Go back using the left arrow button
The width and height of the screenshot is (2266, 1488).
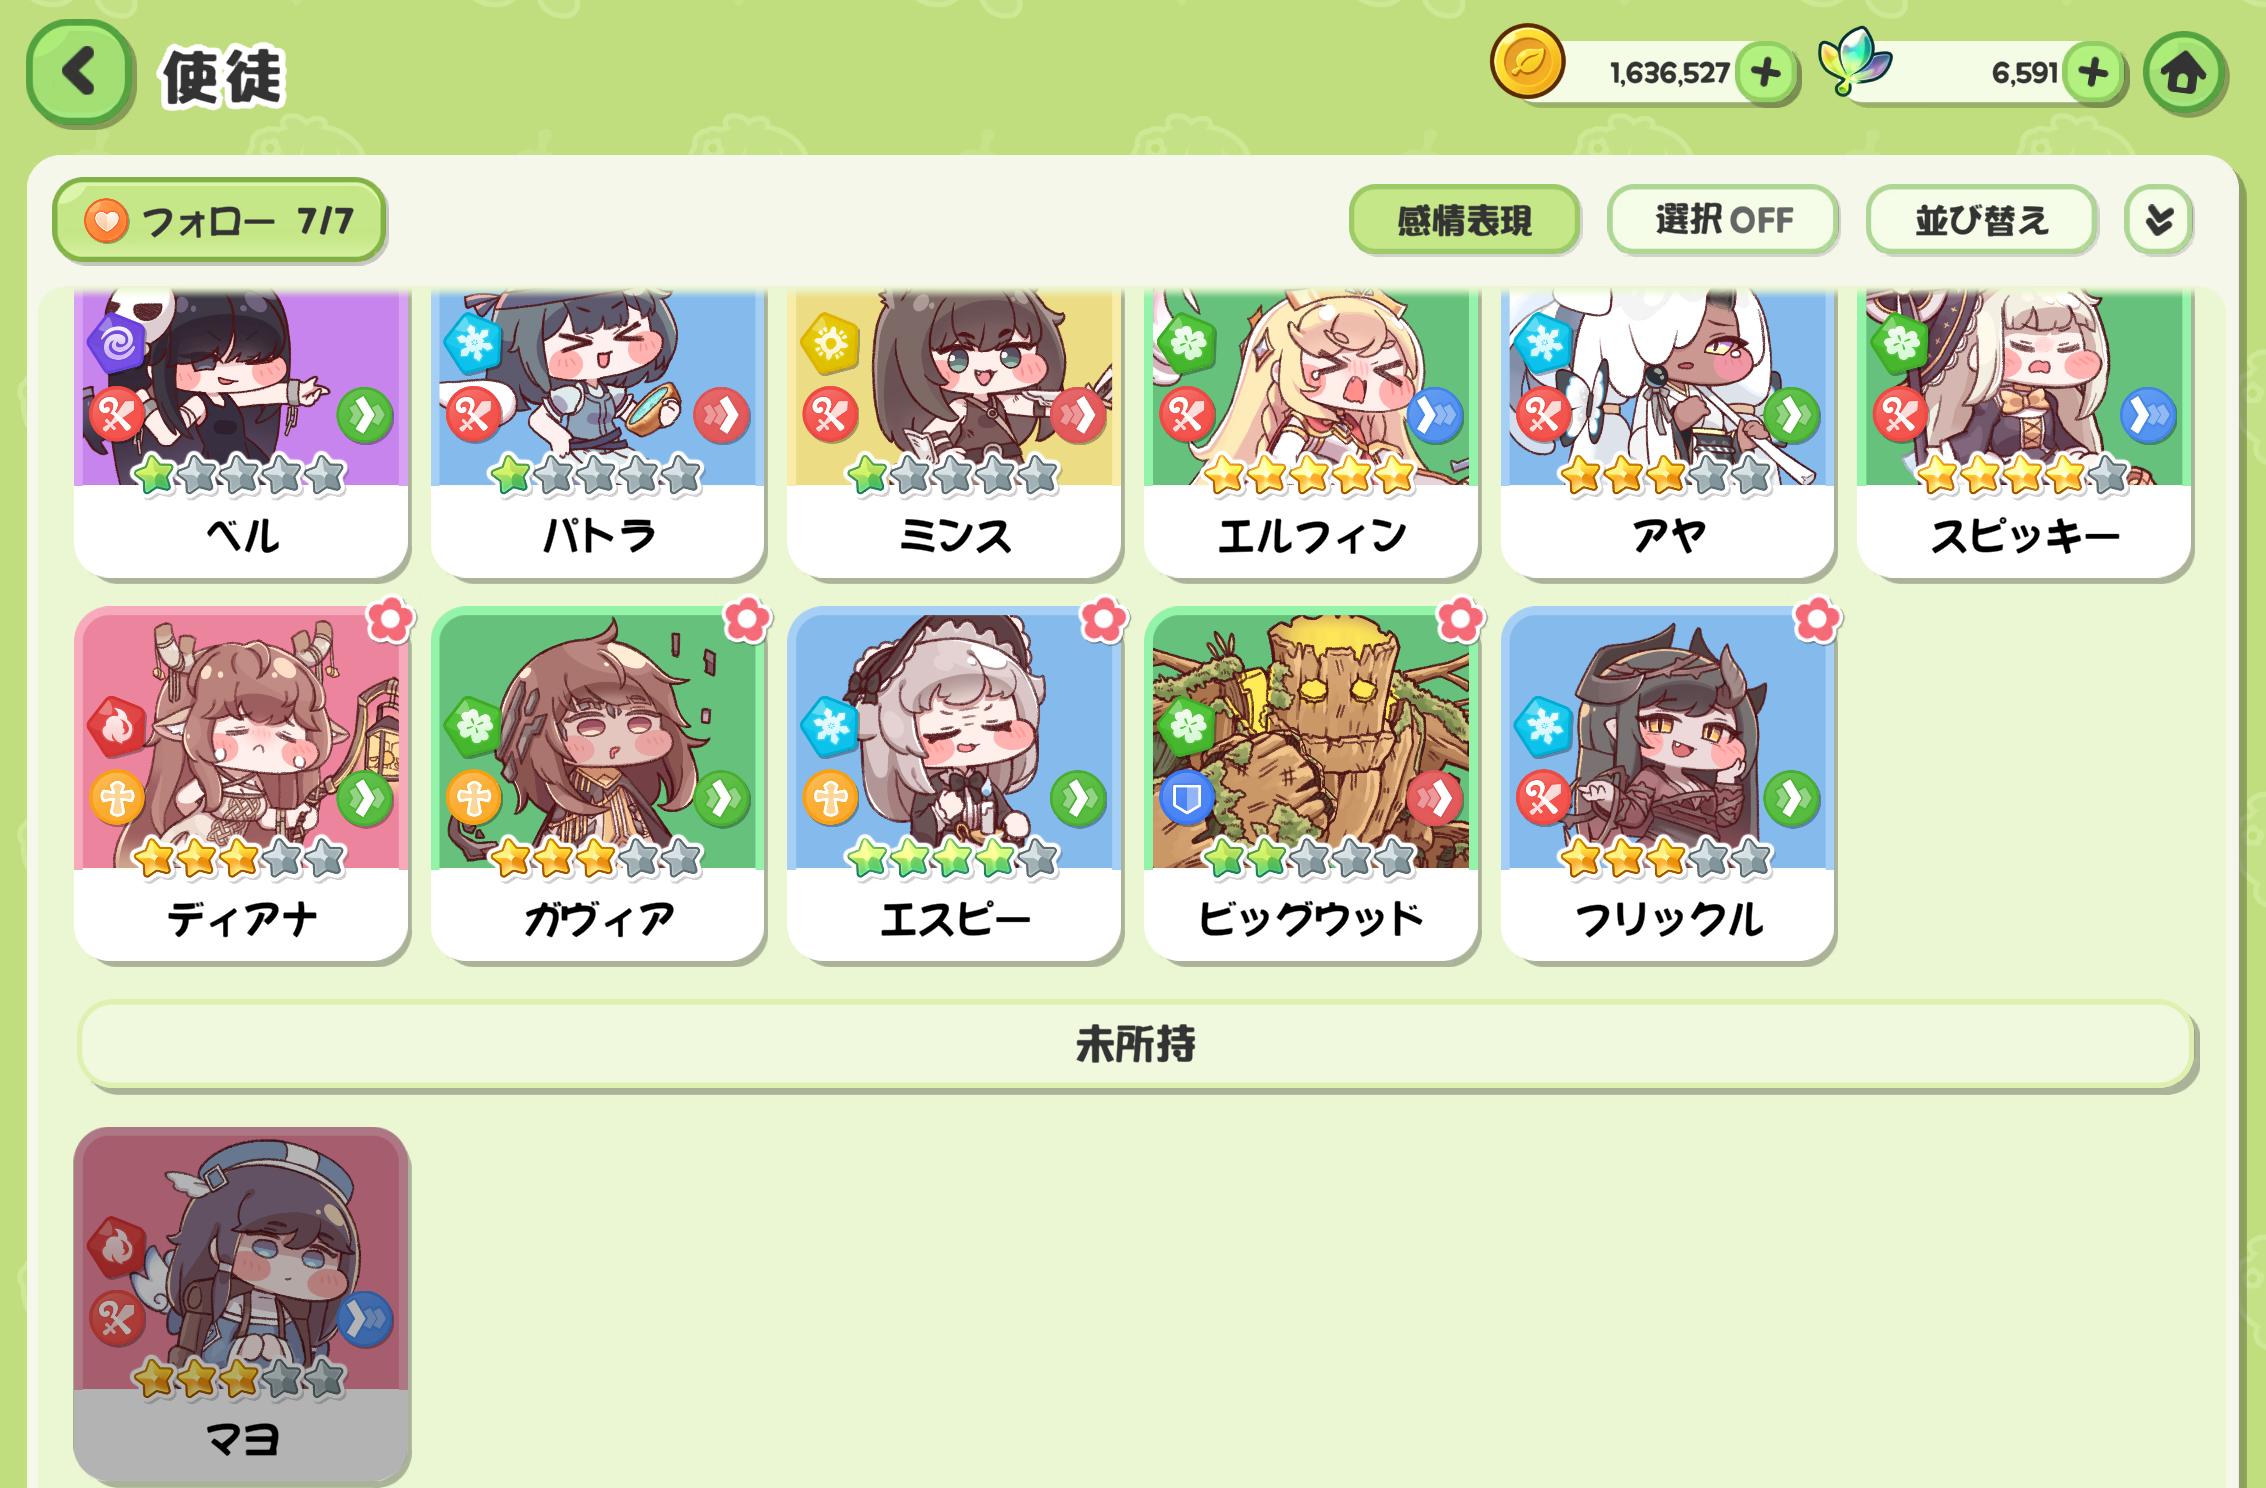point(80,73)
